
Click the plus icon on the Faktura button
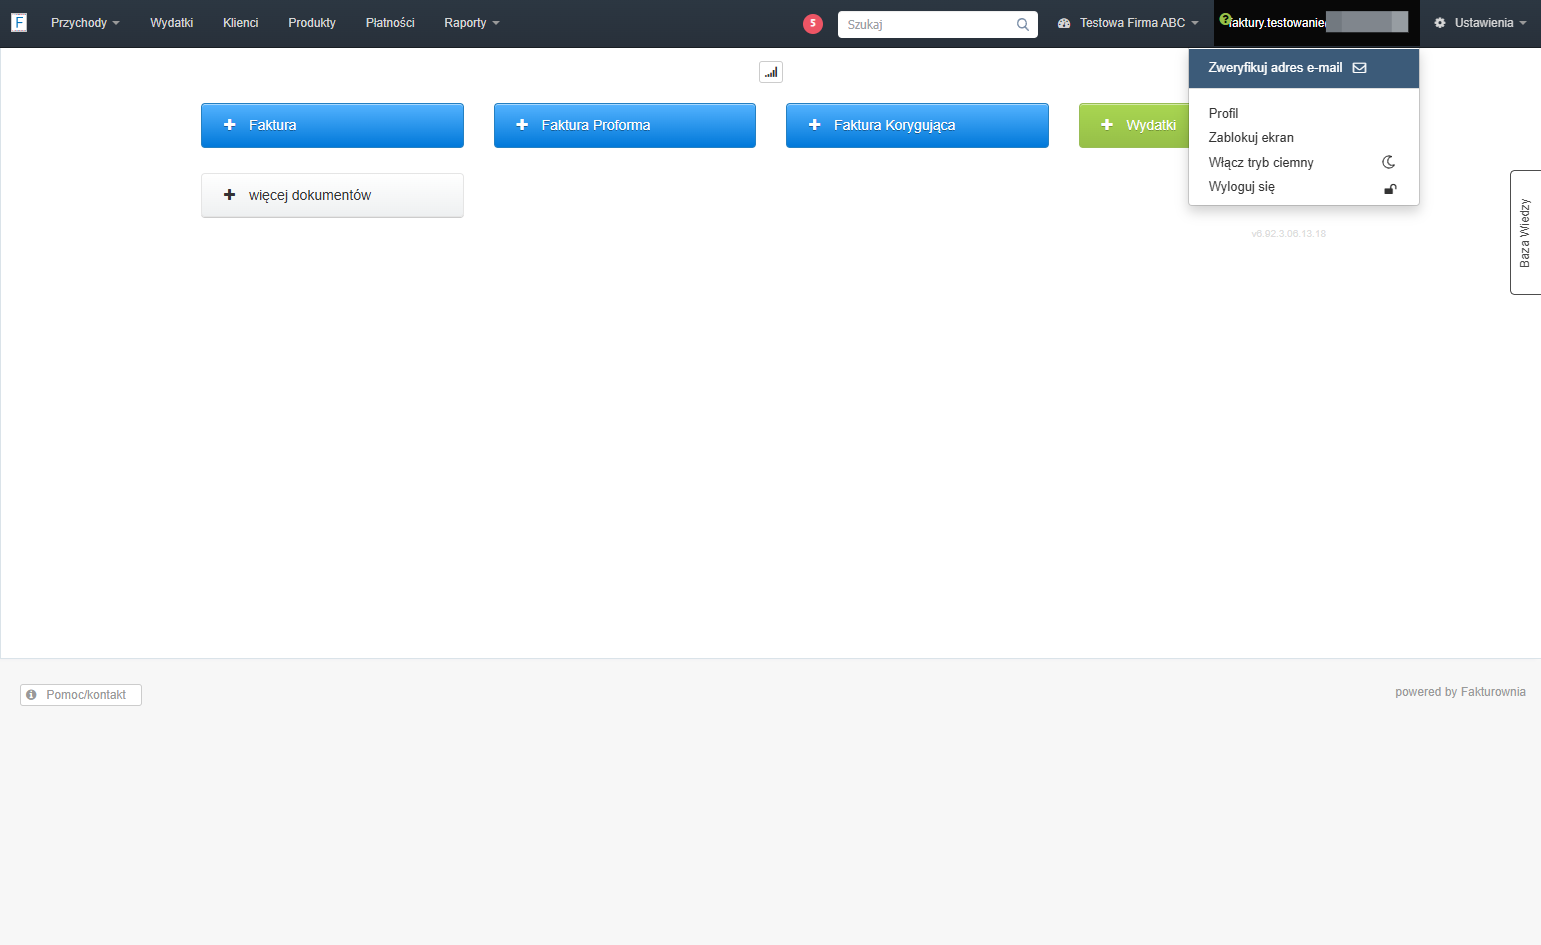point(230,125)
